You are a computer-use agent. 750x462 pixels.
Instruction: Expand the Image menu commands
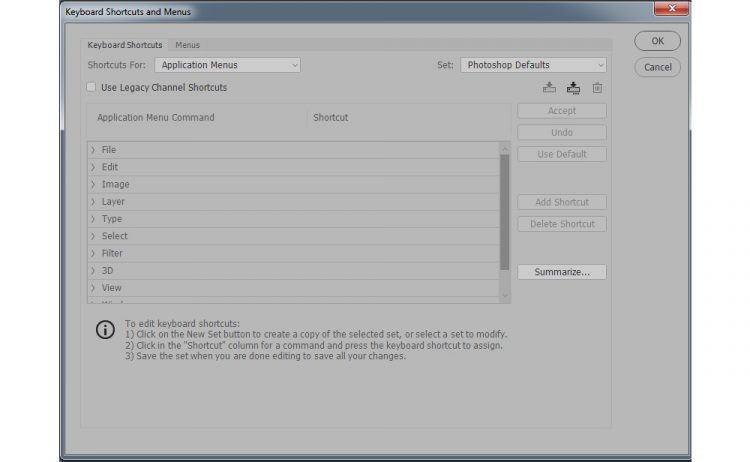coord(93,184)
